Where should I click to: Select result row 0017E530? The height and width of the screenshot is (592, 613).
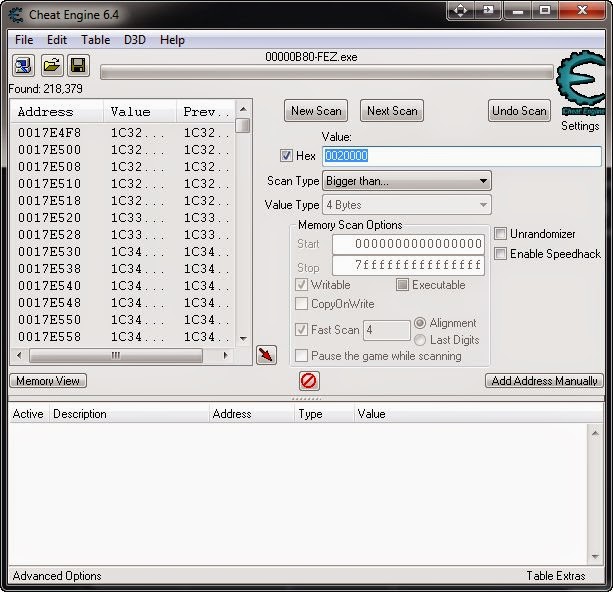pyautogui.click(x=124, y=251)
